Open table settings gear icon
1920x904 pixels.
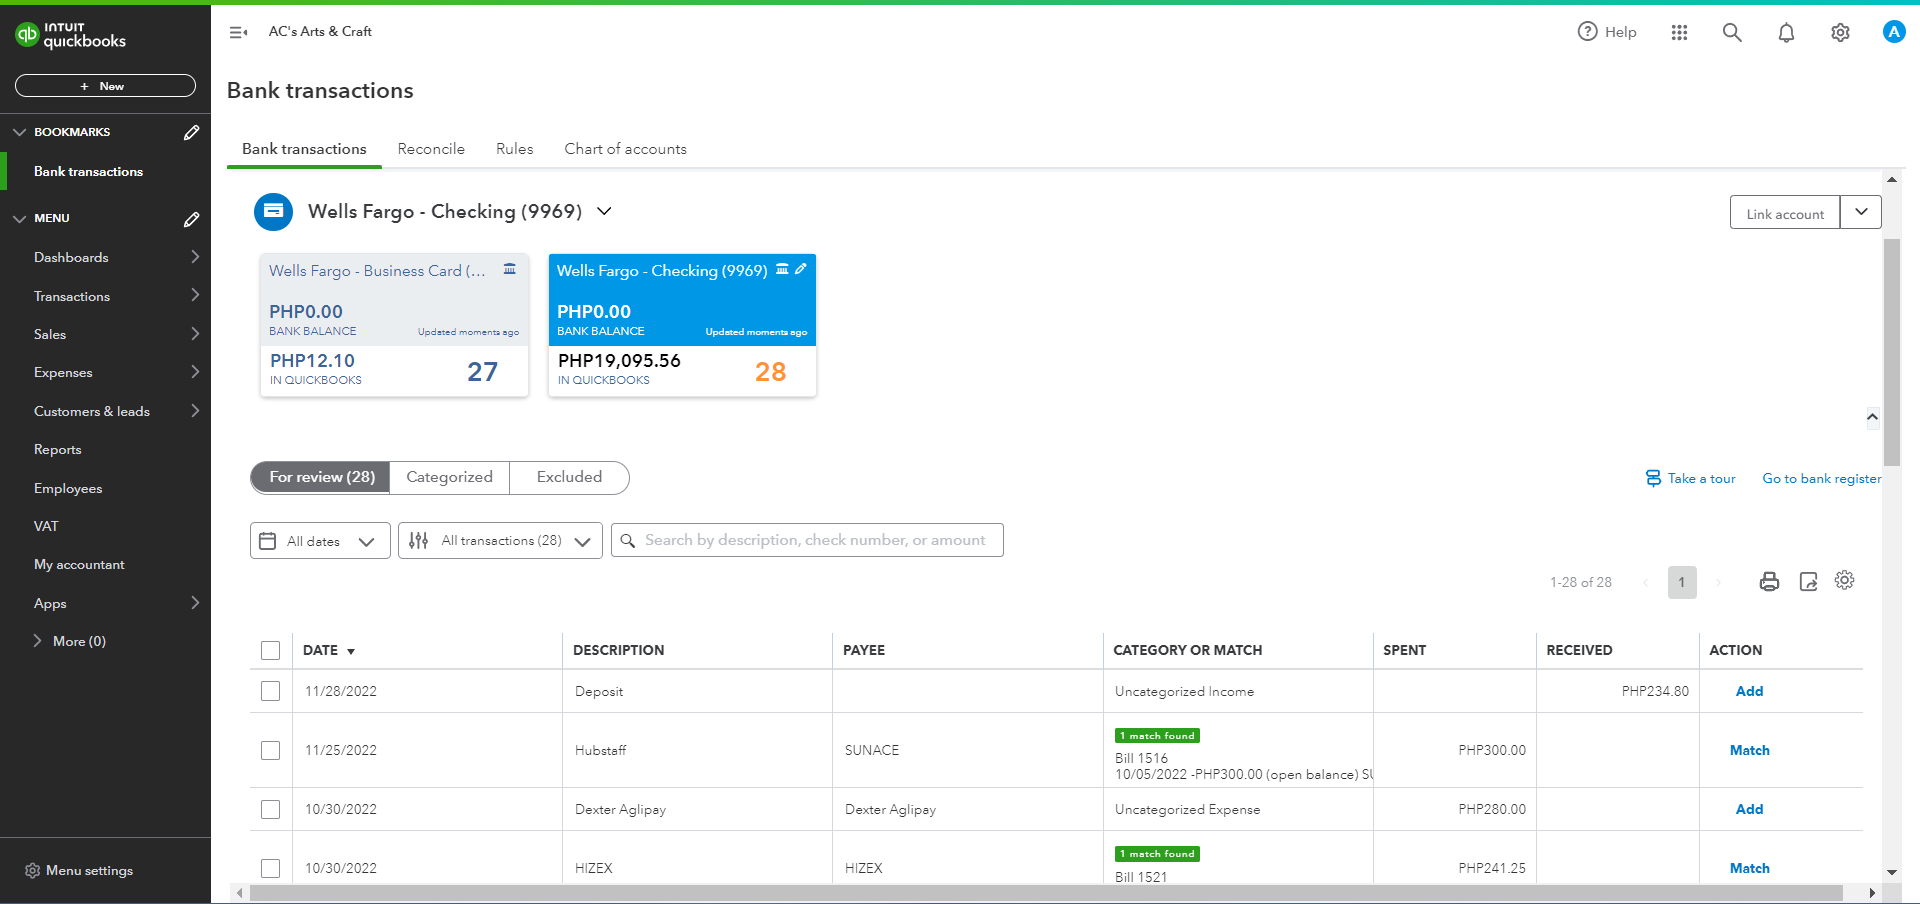point(1845,580)
